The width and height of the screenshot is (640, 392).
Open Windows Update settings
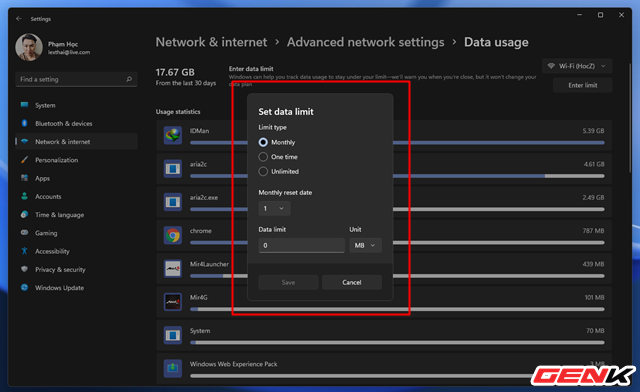point(76,288)
